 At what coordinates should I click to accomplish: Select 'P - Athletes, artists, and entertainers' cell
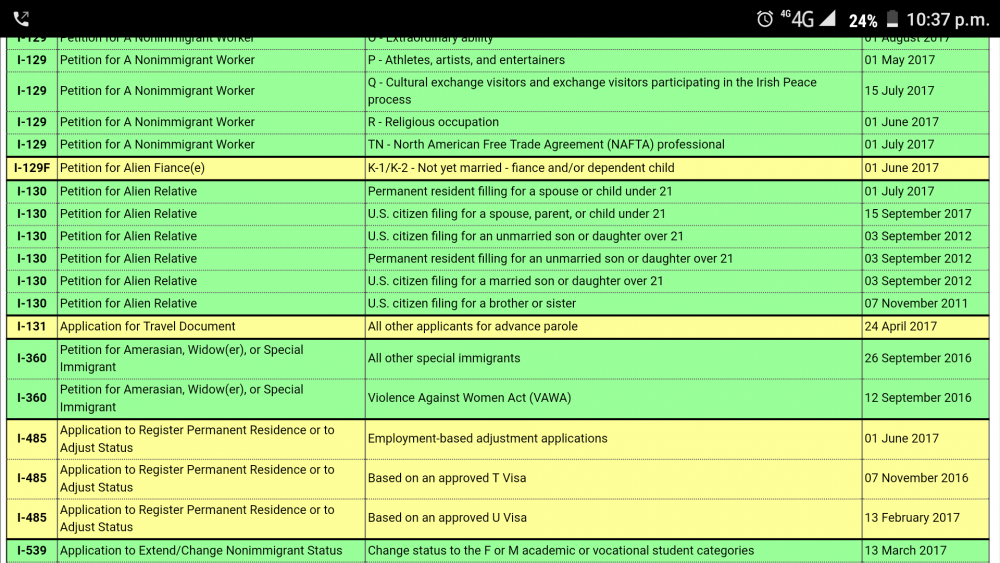click(614, 60)
